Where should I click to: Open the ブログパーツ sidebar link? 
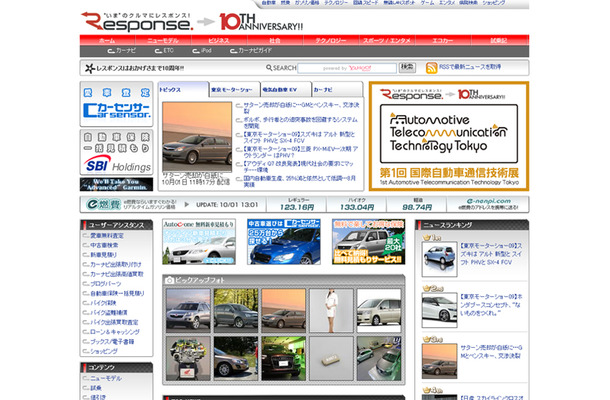point(105,284)
